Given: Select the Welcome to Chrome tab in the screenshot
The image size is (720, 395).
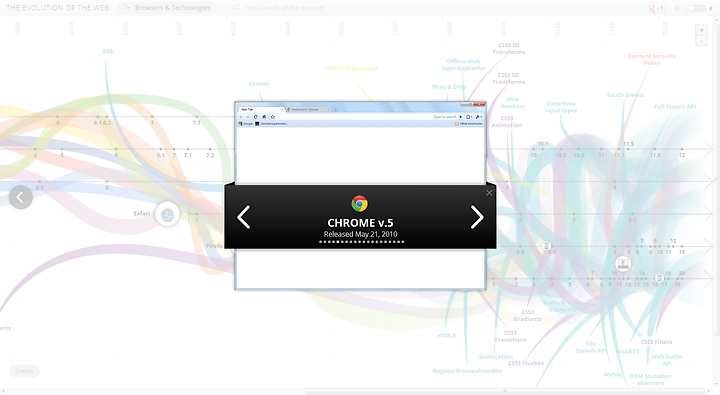Looking at the screenshot, I should click(x=309, y=109).
